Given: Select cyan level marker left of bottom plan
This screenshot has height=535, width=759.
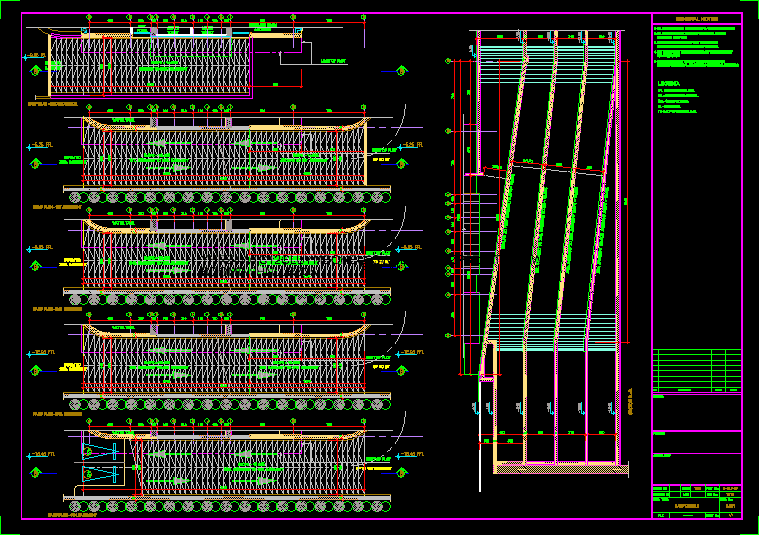Looking at the screenshot, I should (36, 456).
